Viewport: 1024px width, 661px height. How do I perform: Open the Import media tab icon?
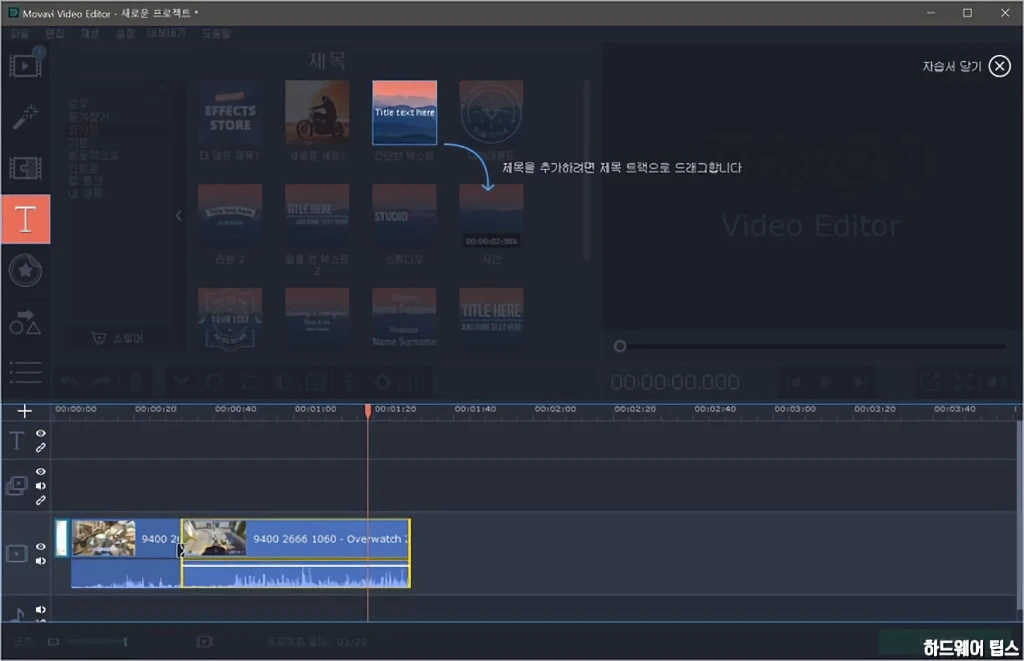[25, 65]
